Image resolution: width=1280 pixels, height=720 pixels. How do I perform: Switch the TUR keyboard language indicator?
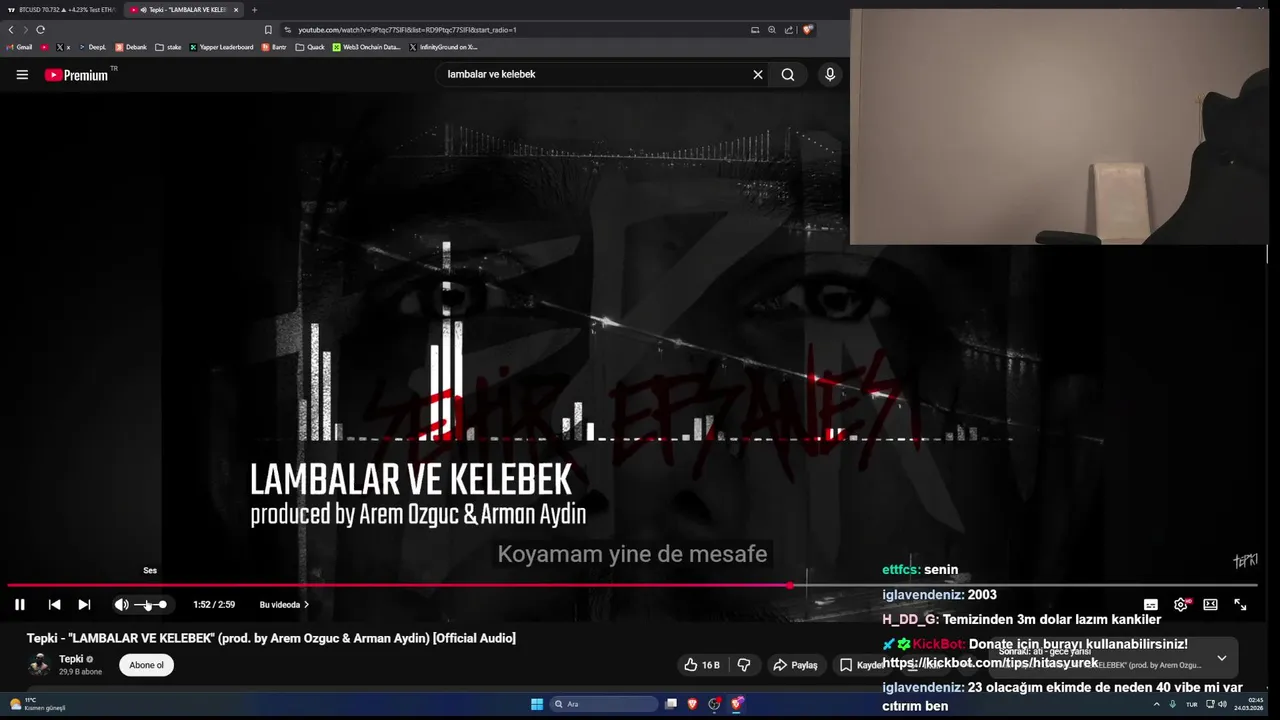[1191, 704]
